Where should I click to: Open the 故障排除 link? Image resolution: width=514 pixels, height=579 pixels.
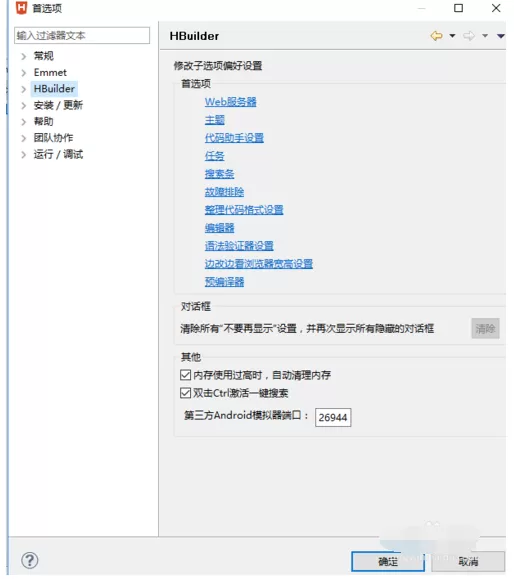224,192
